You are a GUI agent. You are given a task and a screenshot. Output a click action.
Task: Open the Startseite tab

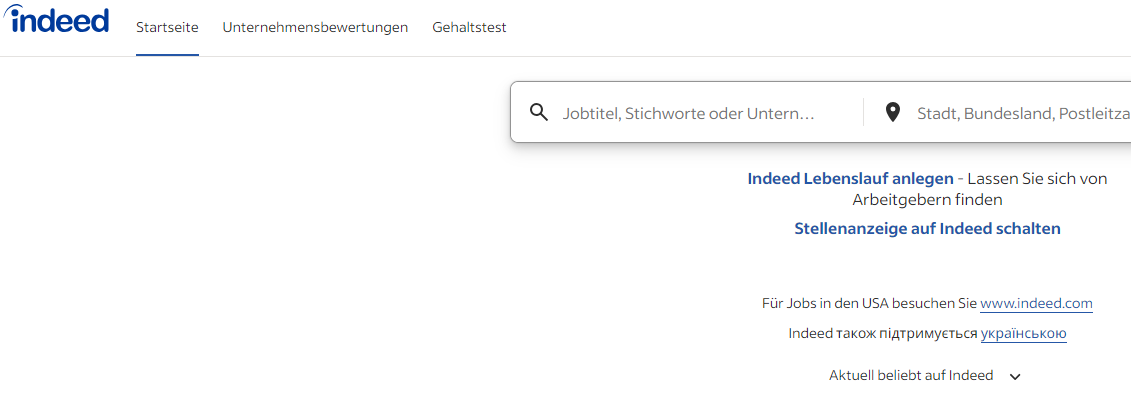pyautogui.click(x=167, y=28)
